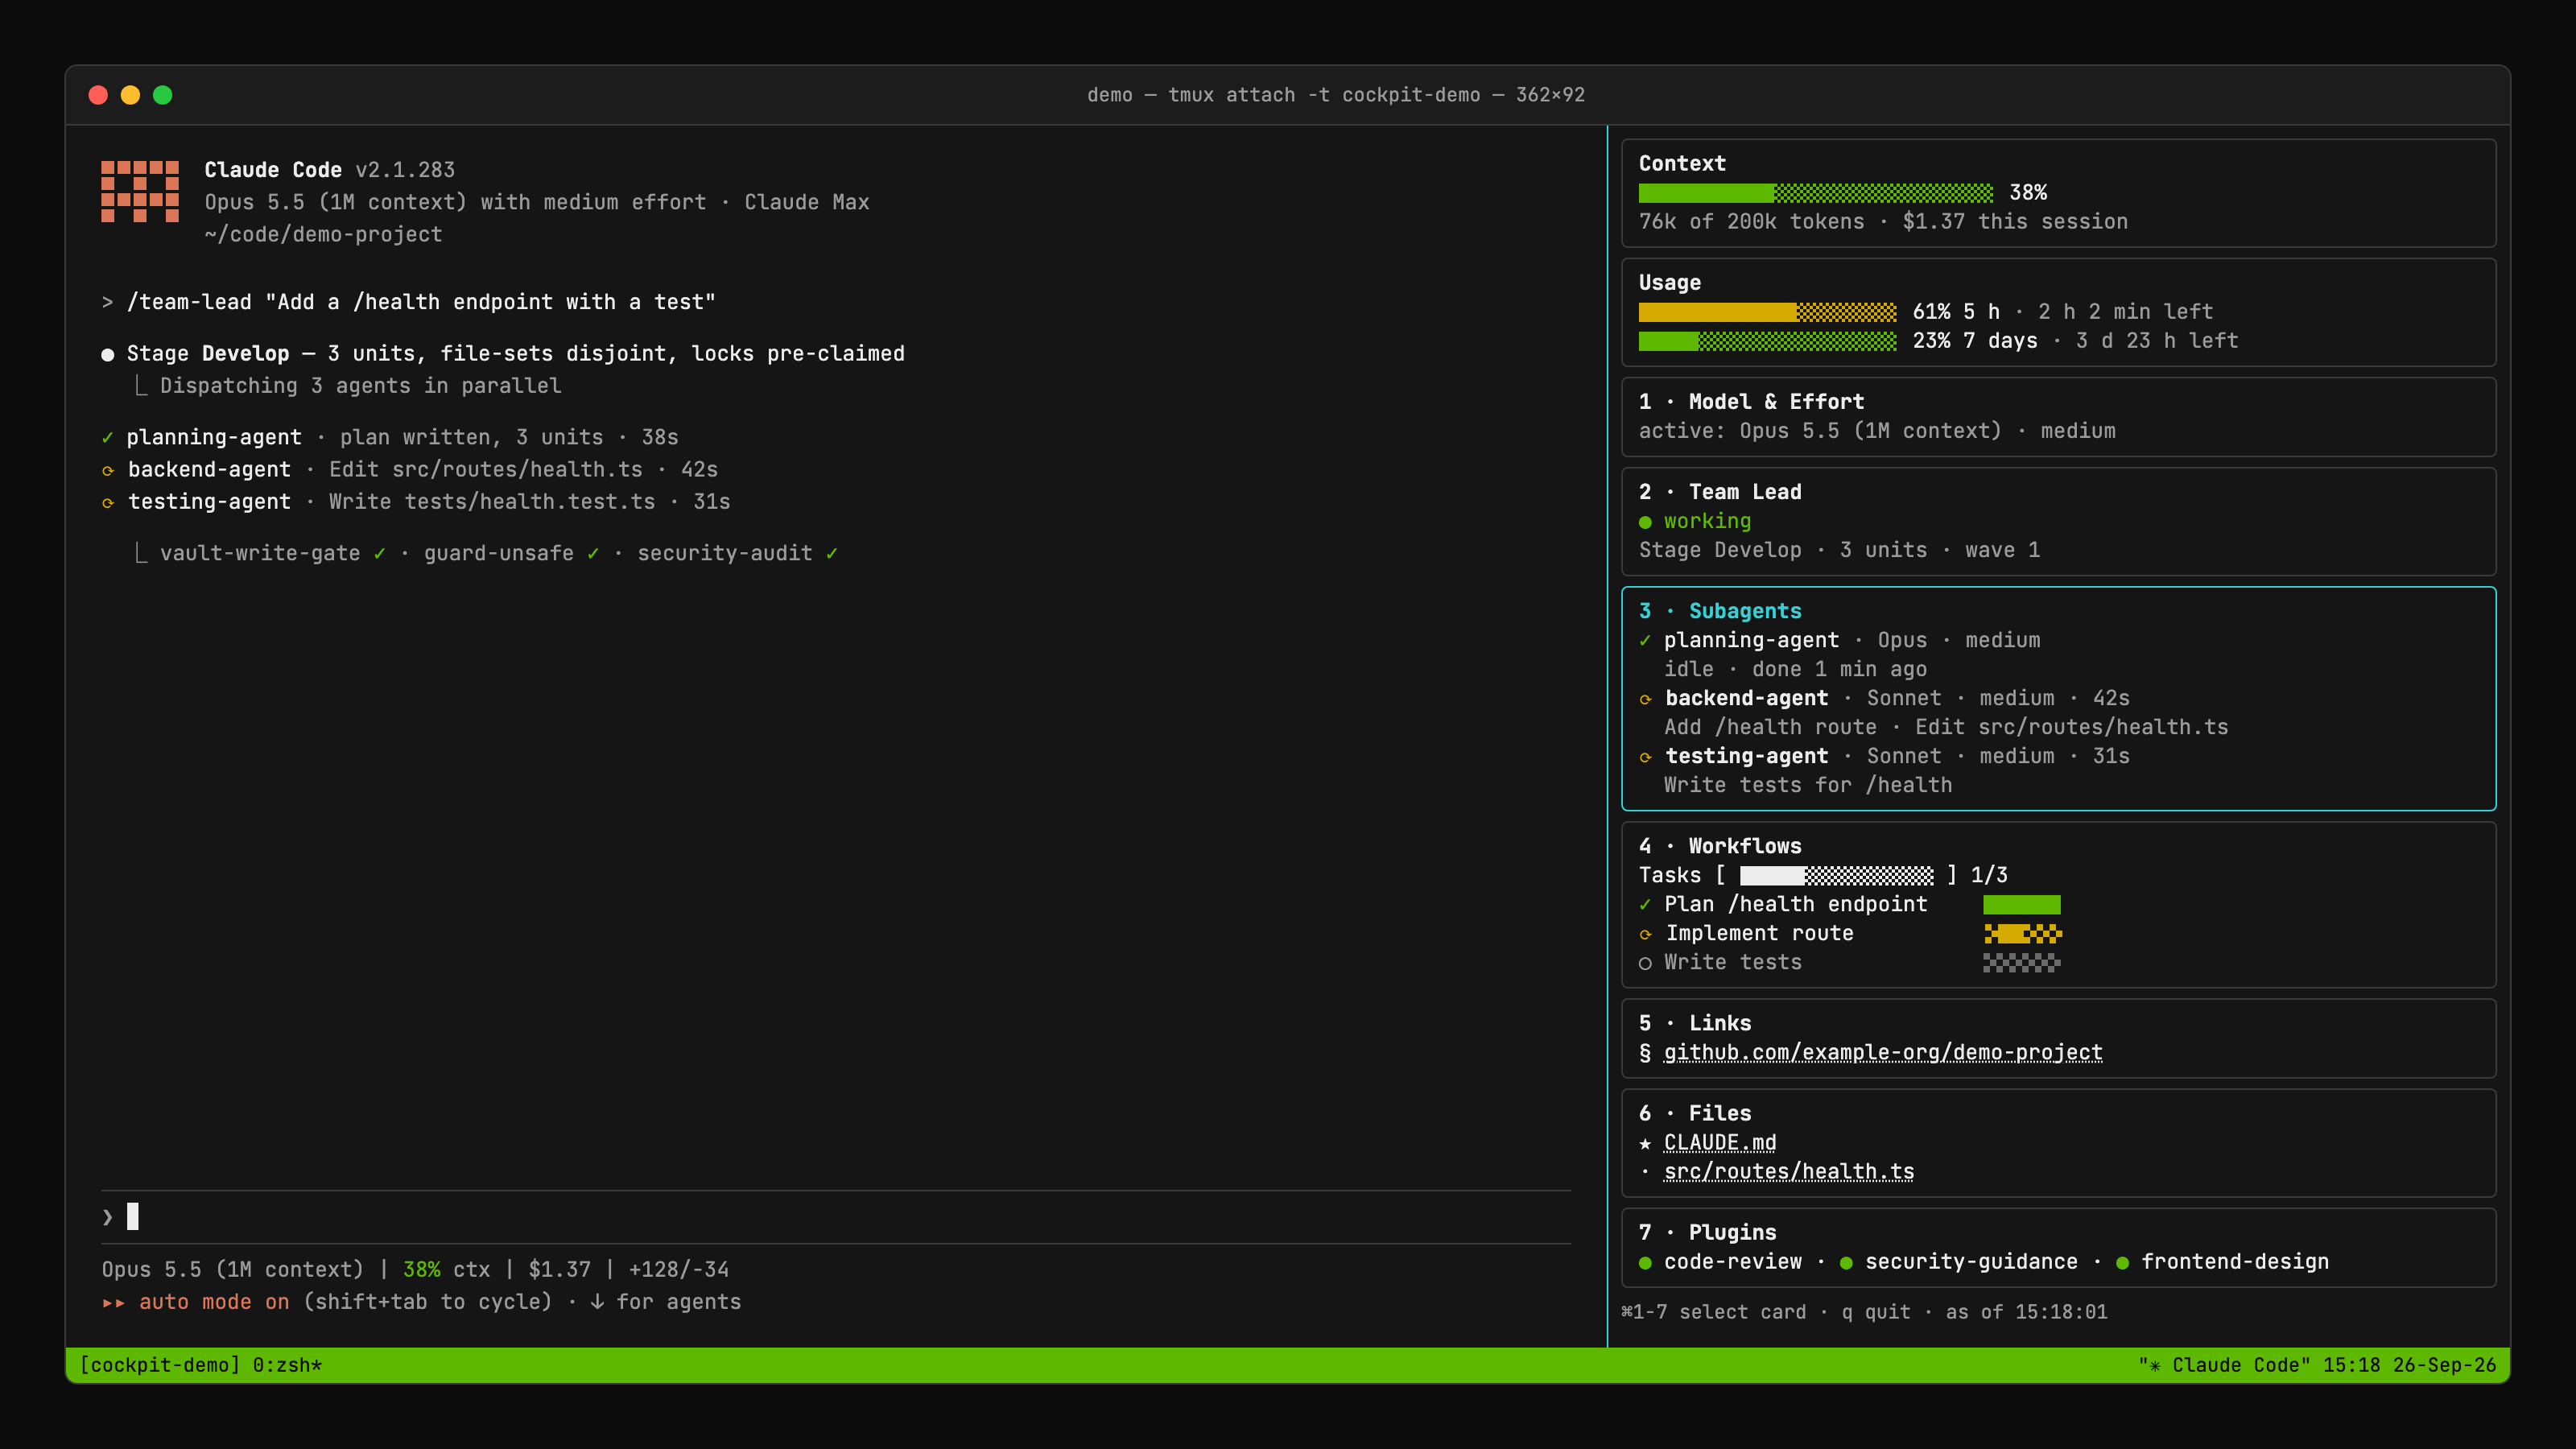Open src/routes/health.ts in the Files card
This screenshot has height=1449, width=2576.
tap(1789, 1172)
